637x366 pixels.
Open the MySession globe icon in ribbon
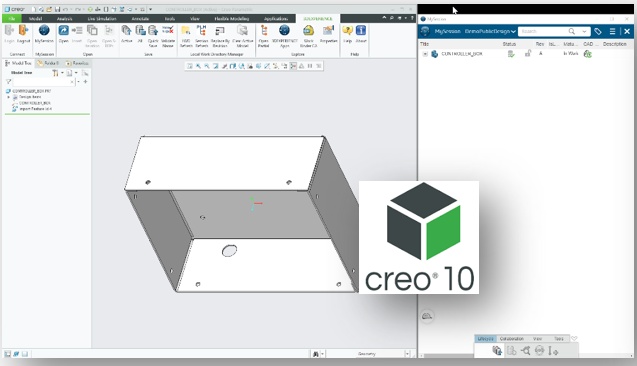pos(44,30)
